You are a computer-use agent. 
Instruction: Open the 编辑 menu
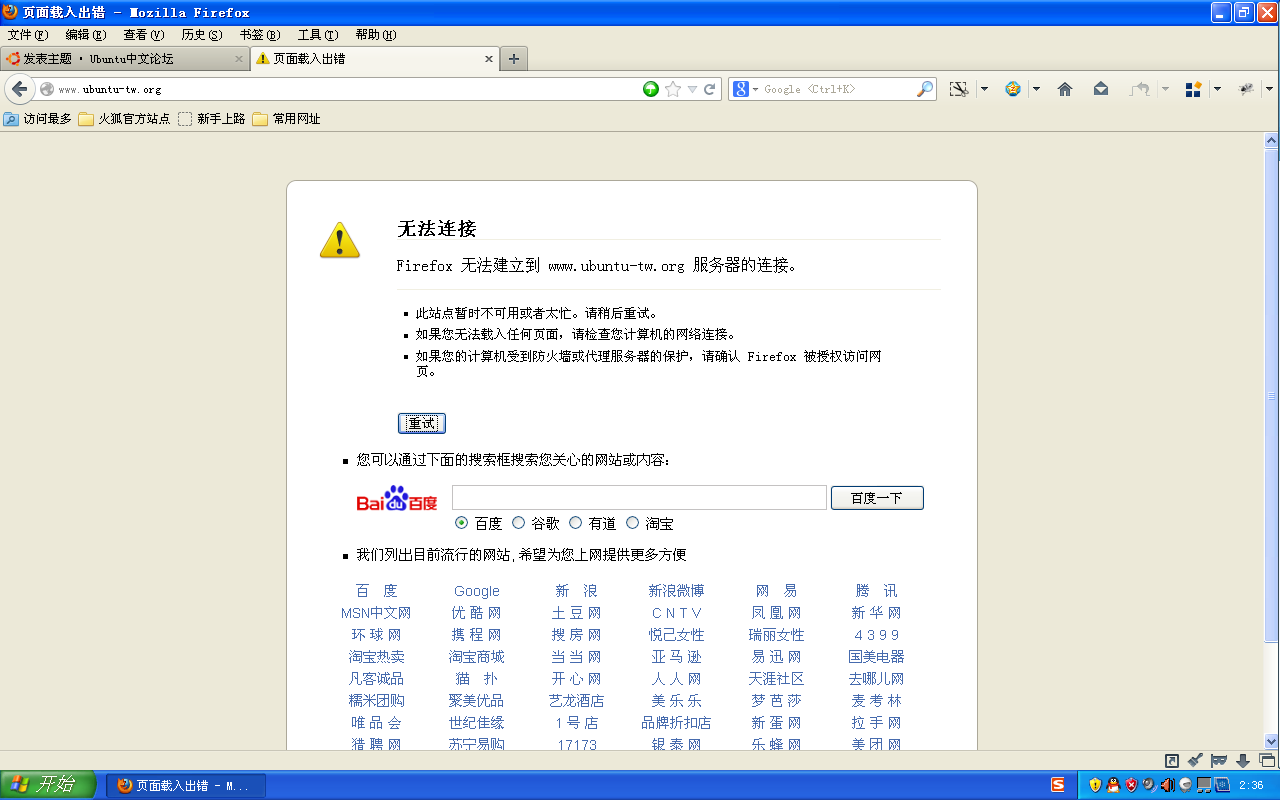(85, 35)
